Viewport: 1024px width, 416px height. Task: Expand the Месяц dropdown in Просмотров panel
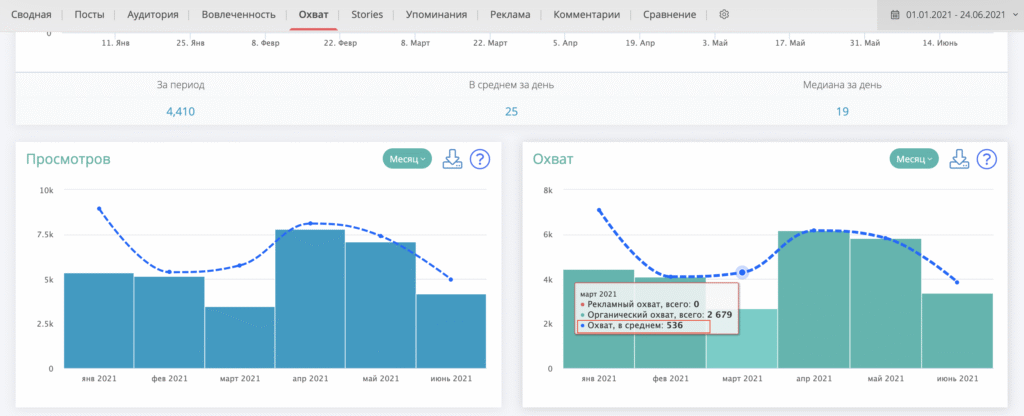click(x=407, y=159)
